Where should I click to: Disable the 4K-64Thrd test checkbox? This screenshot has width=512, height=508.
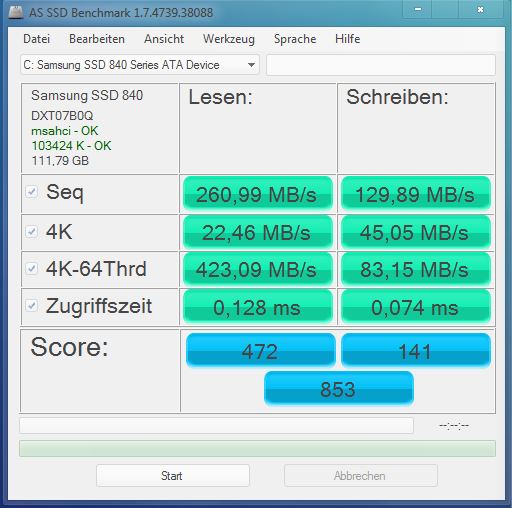pyautogui.click(x=32, y=268)
